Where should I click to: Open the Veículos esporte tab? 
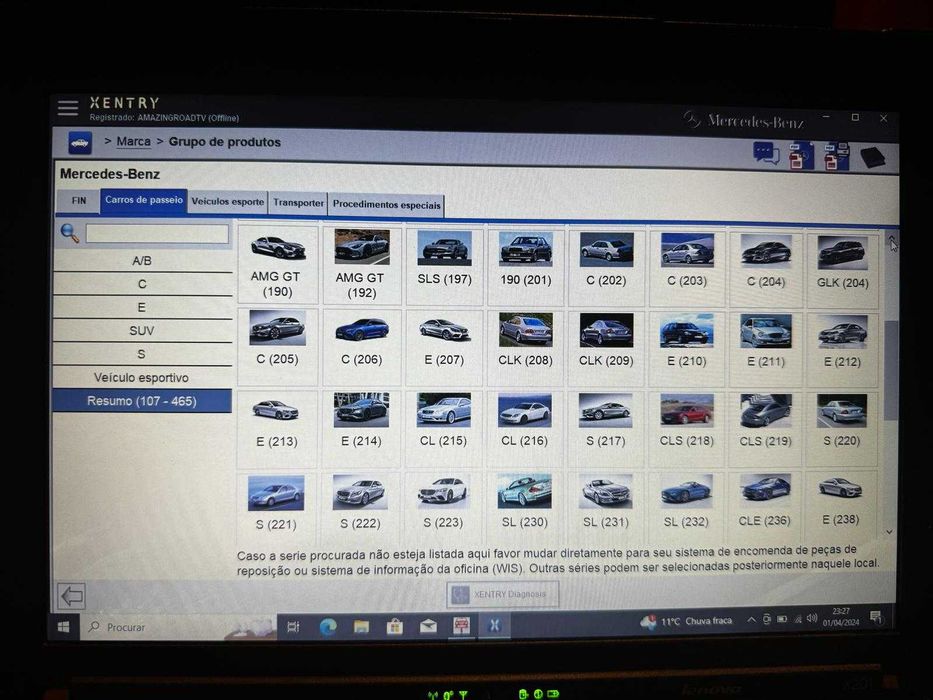click(x=227, y=202)
